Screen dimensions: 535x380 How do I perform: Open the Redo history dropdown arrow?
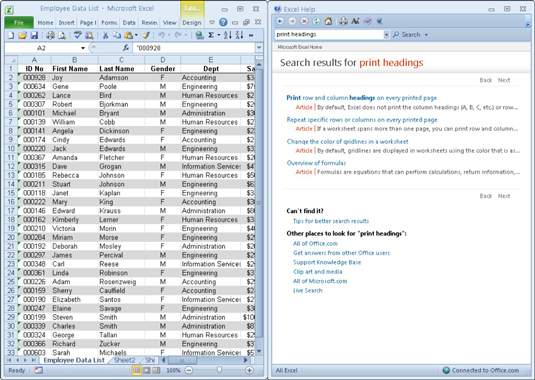point(186,35)
